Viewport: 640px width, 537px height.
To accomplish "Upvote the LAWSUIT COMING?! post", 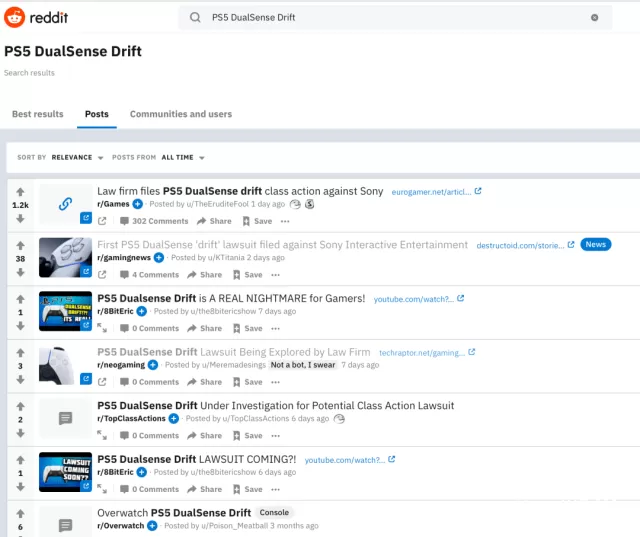I will click(20, 460).
